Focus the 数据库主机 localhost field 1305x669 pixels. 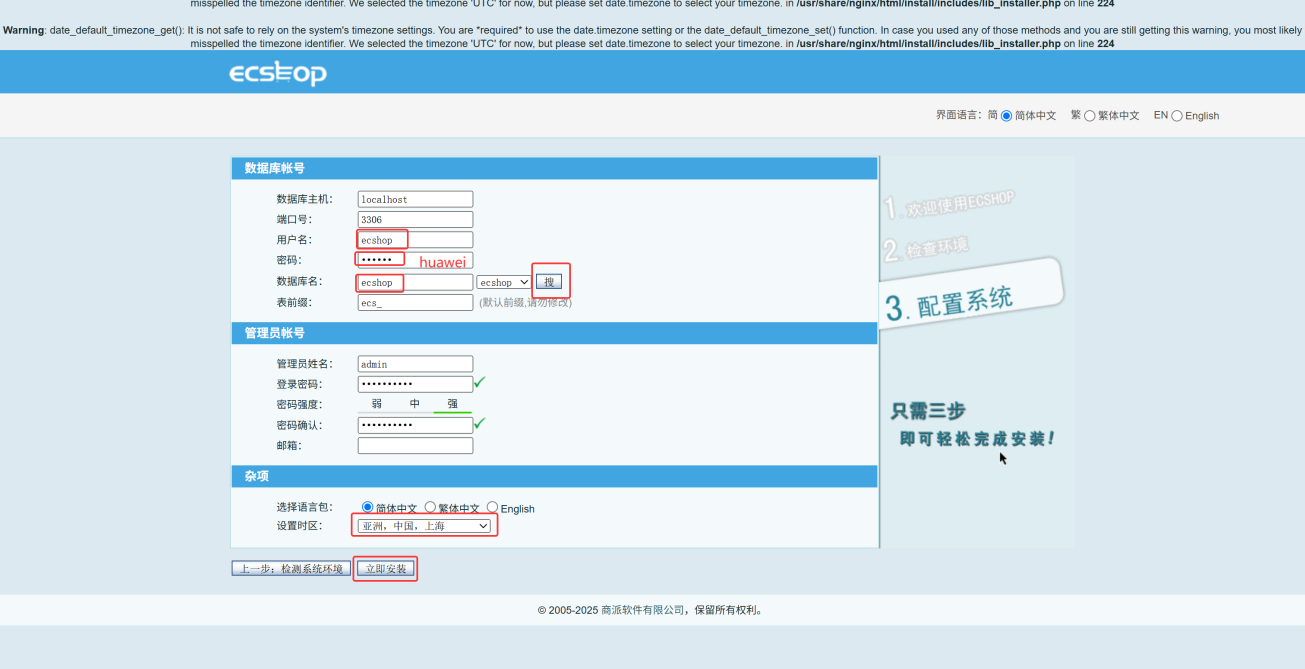click(x=415, y=199)
